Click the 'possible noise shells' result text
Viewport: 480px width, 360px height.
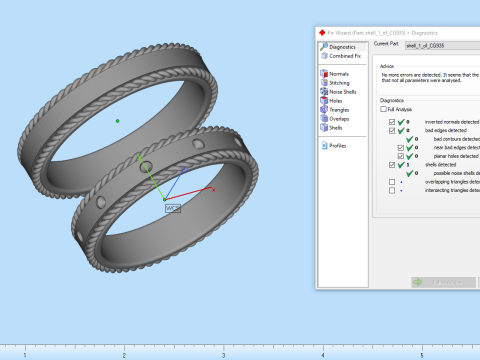point(457,173)
